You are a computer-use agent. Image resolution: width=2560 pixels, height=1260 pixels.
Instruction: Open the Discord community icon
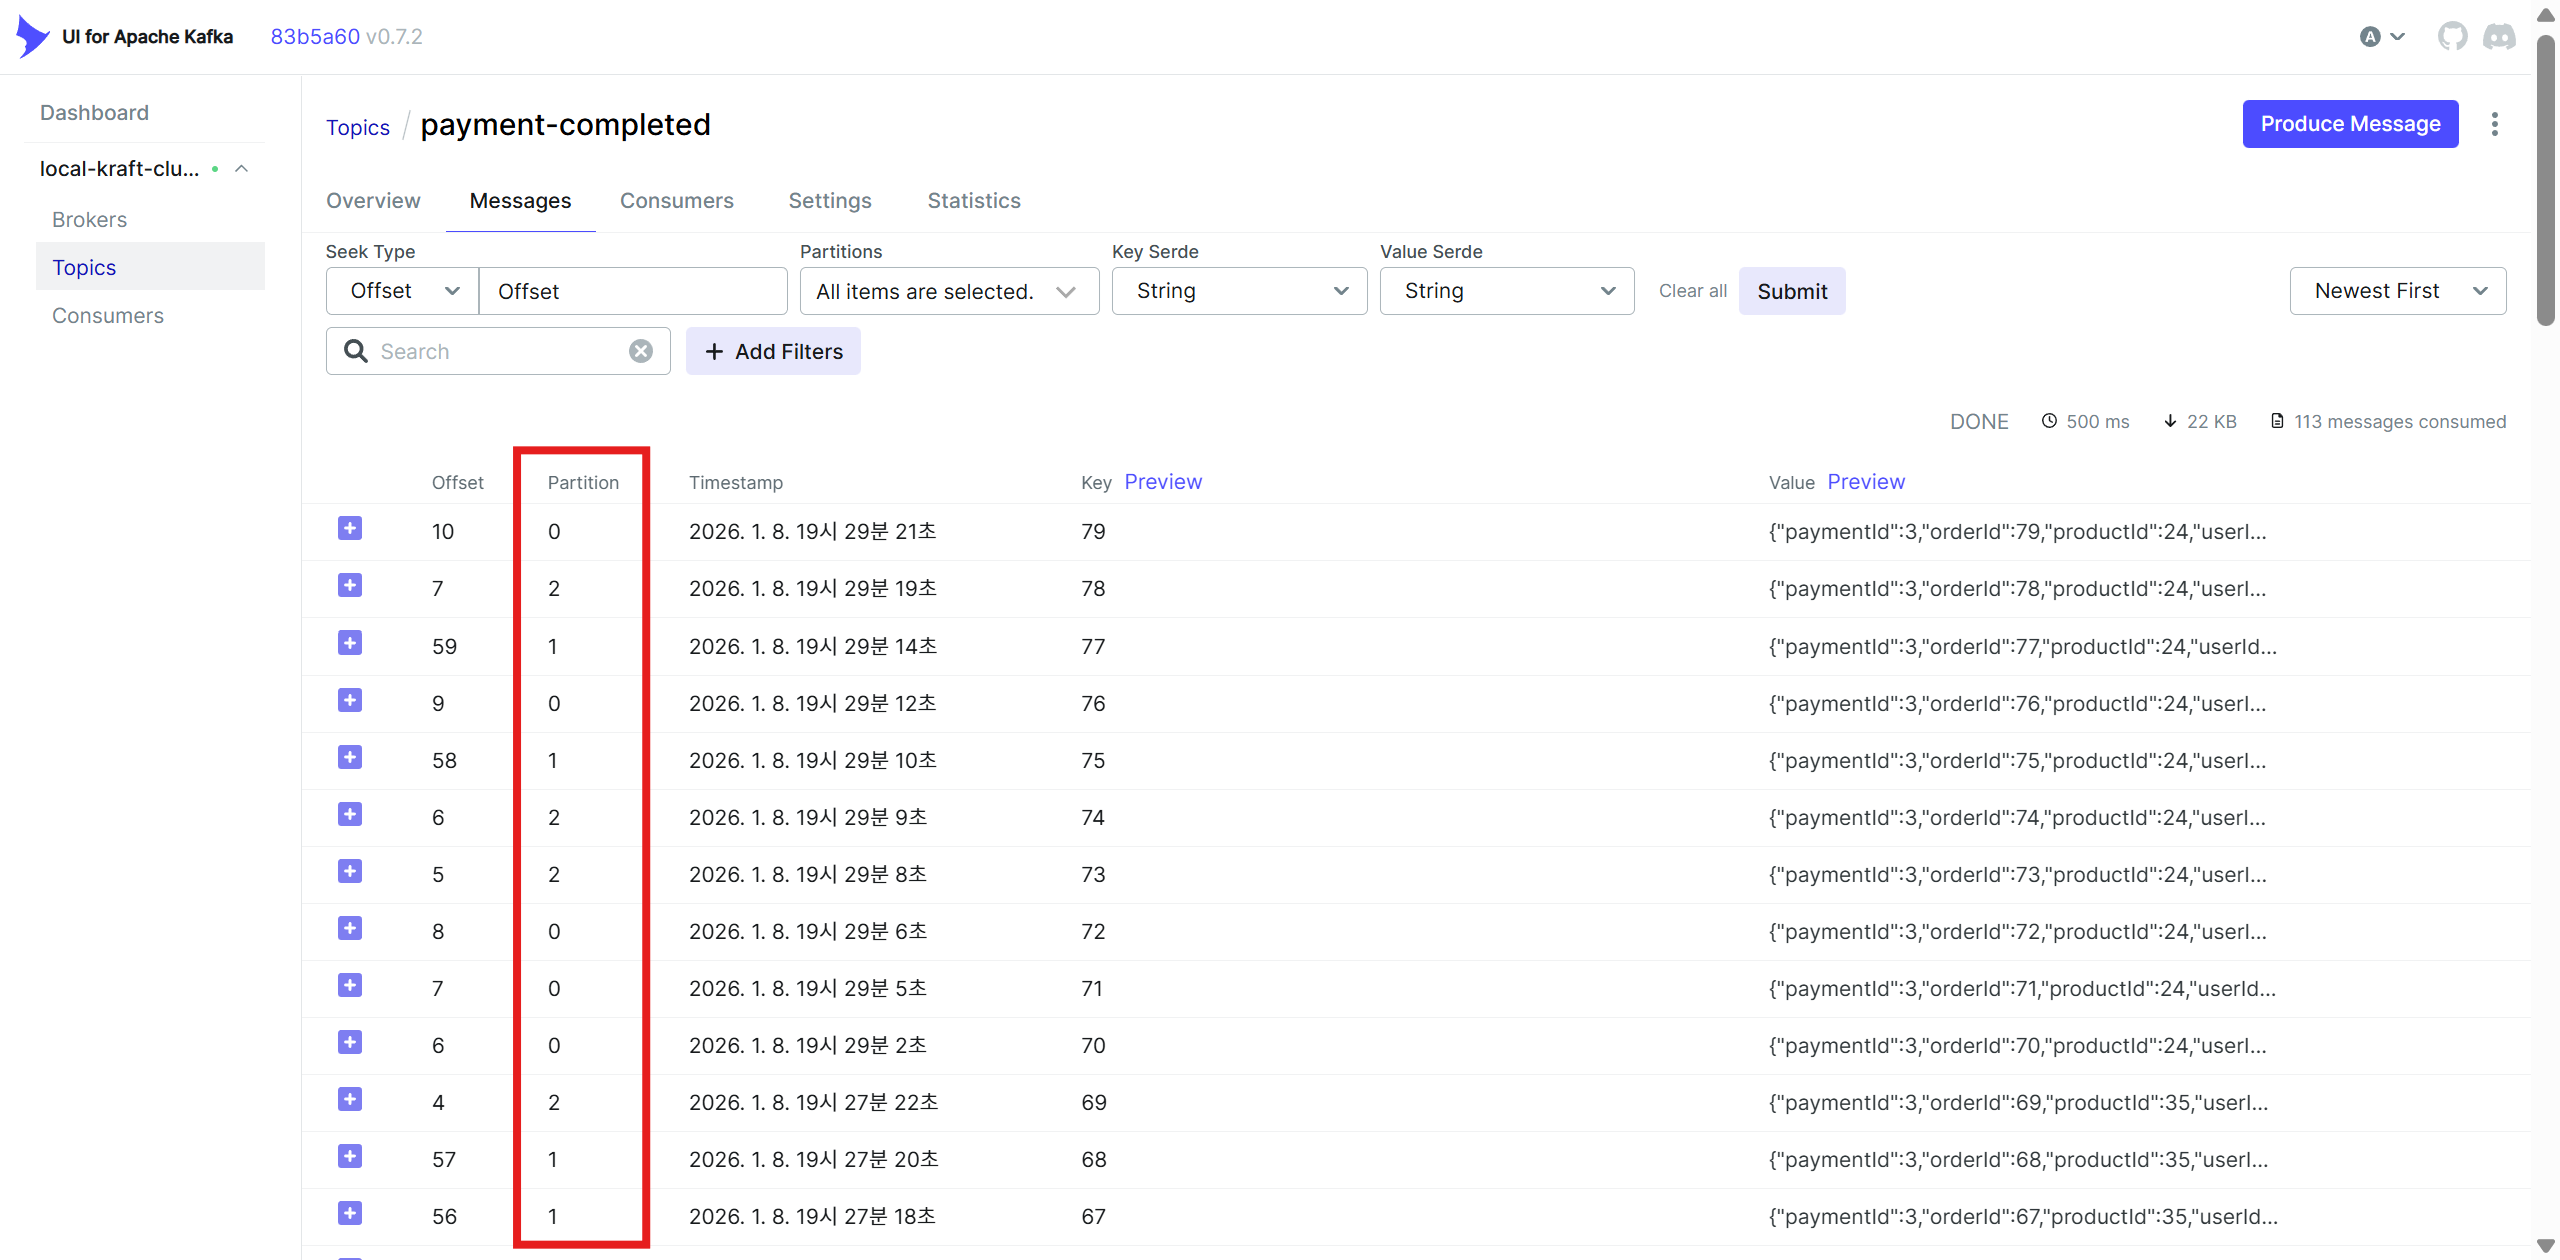coord(2499,37)
